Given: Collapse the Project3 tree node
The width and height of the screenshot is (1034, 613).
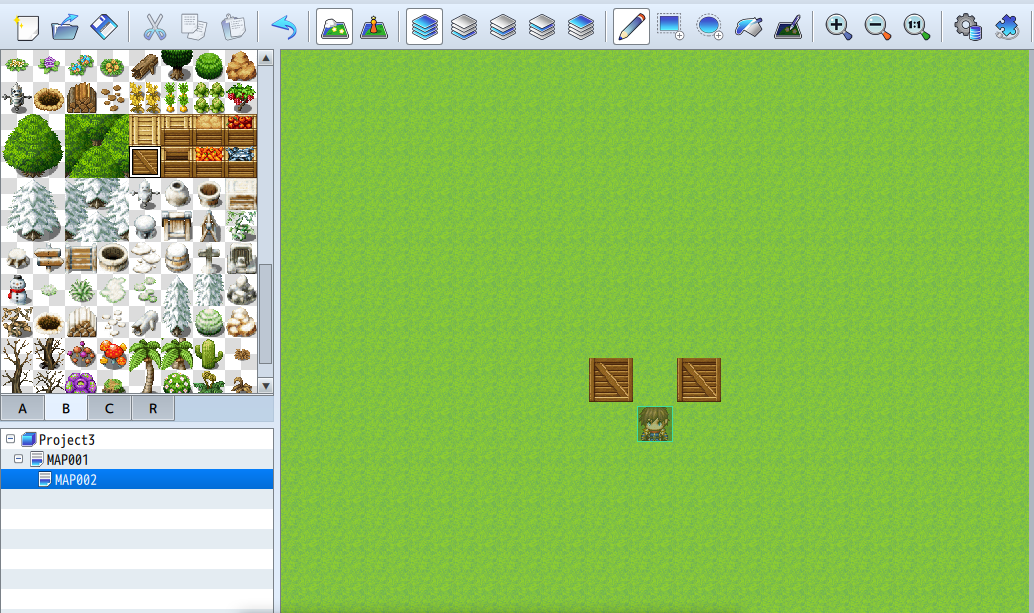Looking at the screenshot, I should pyautogui.click(x=11, y=439).
